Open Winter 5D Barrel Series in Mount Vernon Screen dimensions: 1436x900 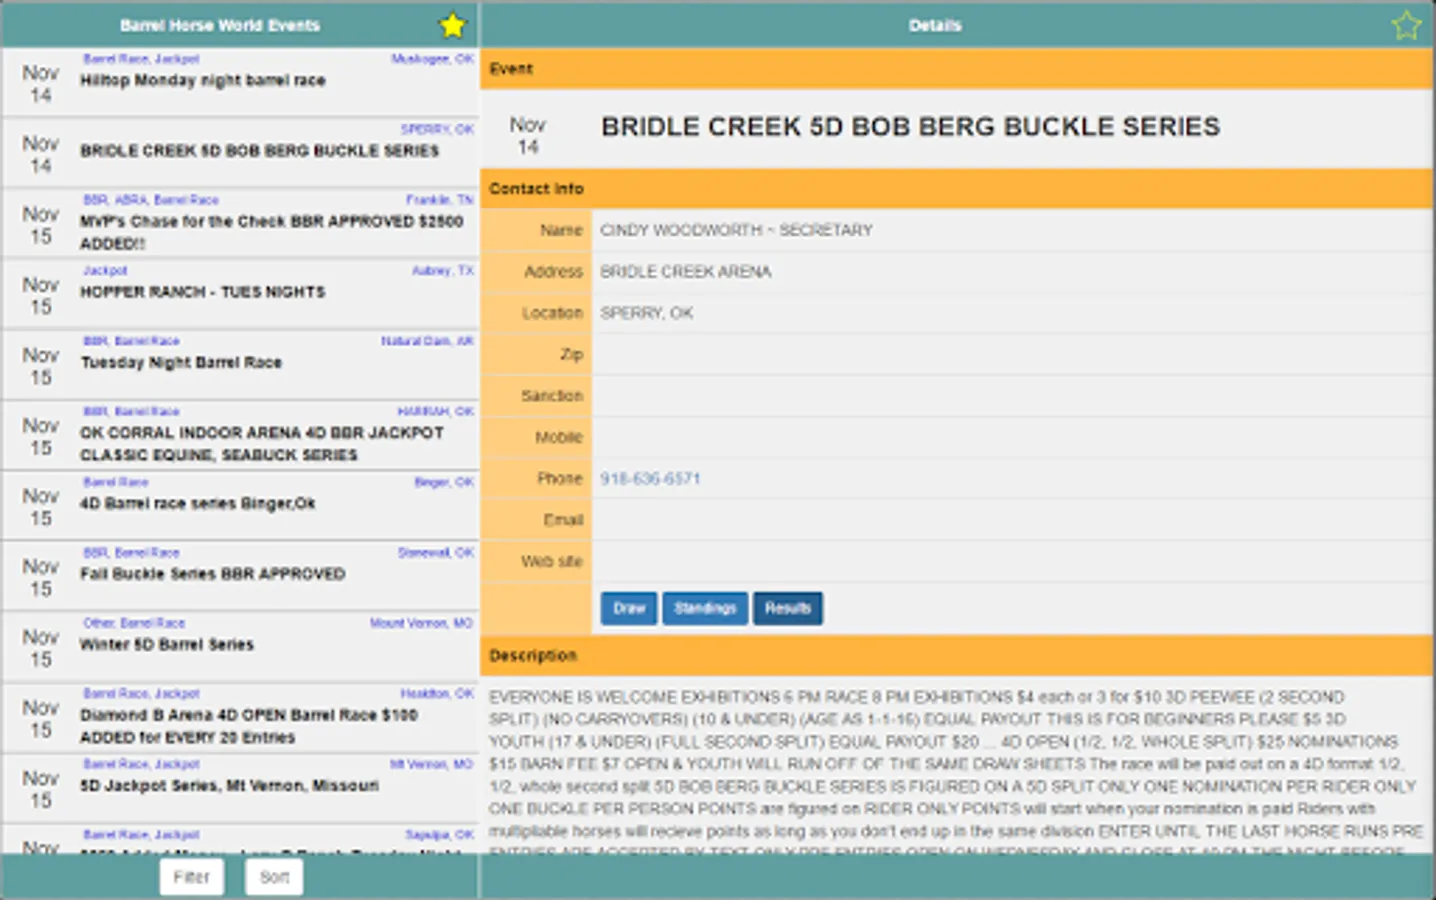240,643
